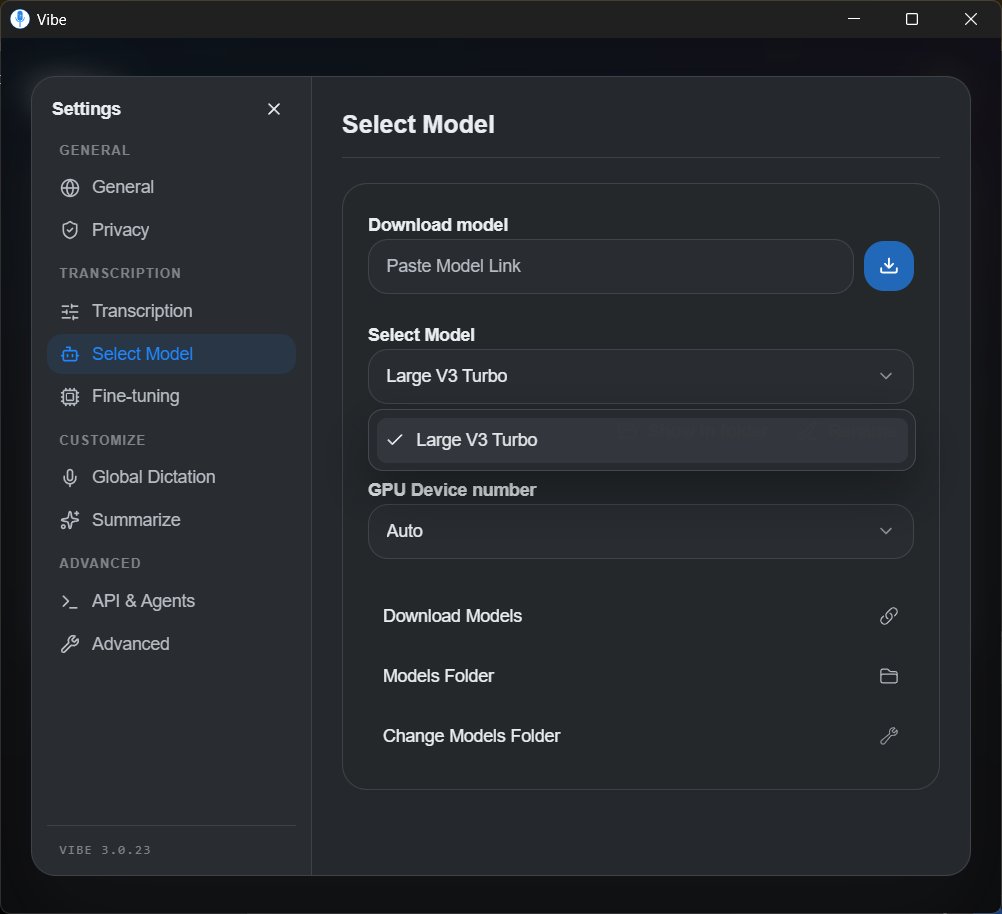The image size is (1002, 914).
Task: Click the folder icon for Models Folder
Action: (x=888, y=676)
